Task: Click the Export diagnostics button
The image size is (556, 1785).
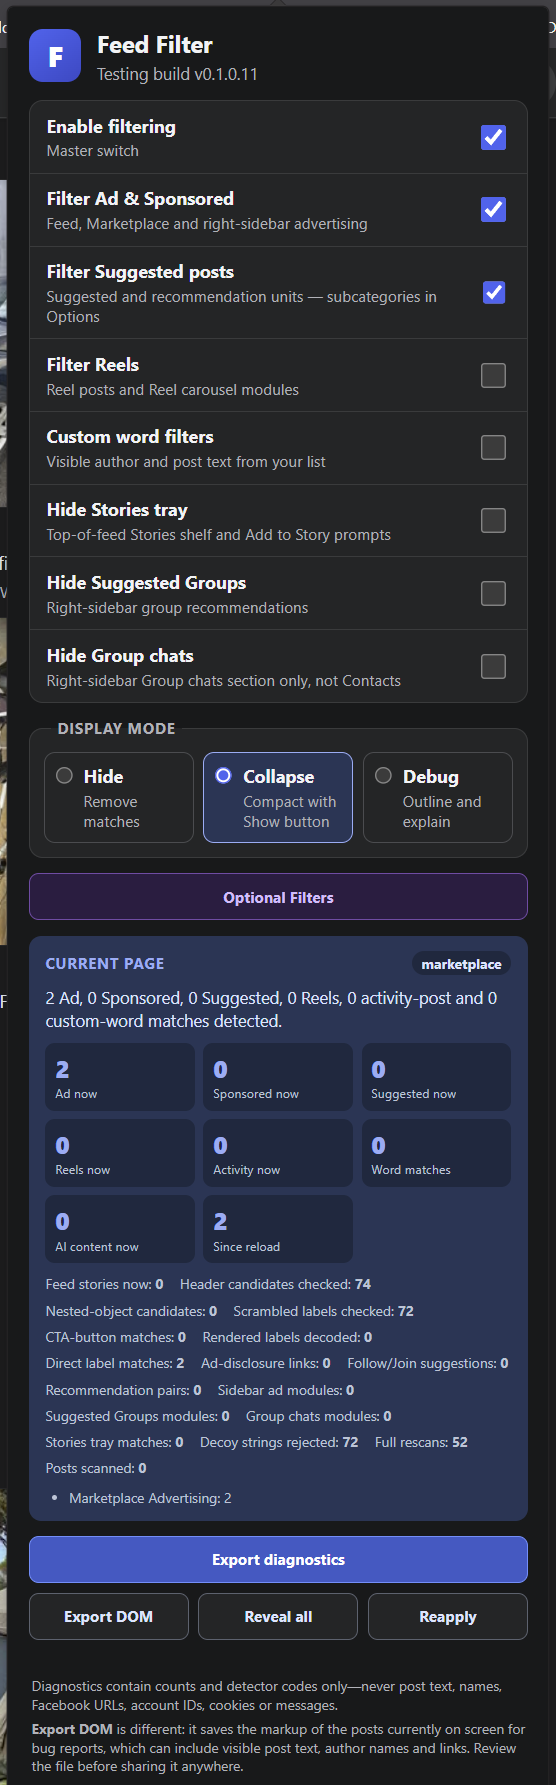Action: (x=278, y=1560)
